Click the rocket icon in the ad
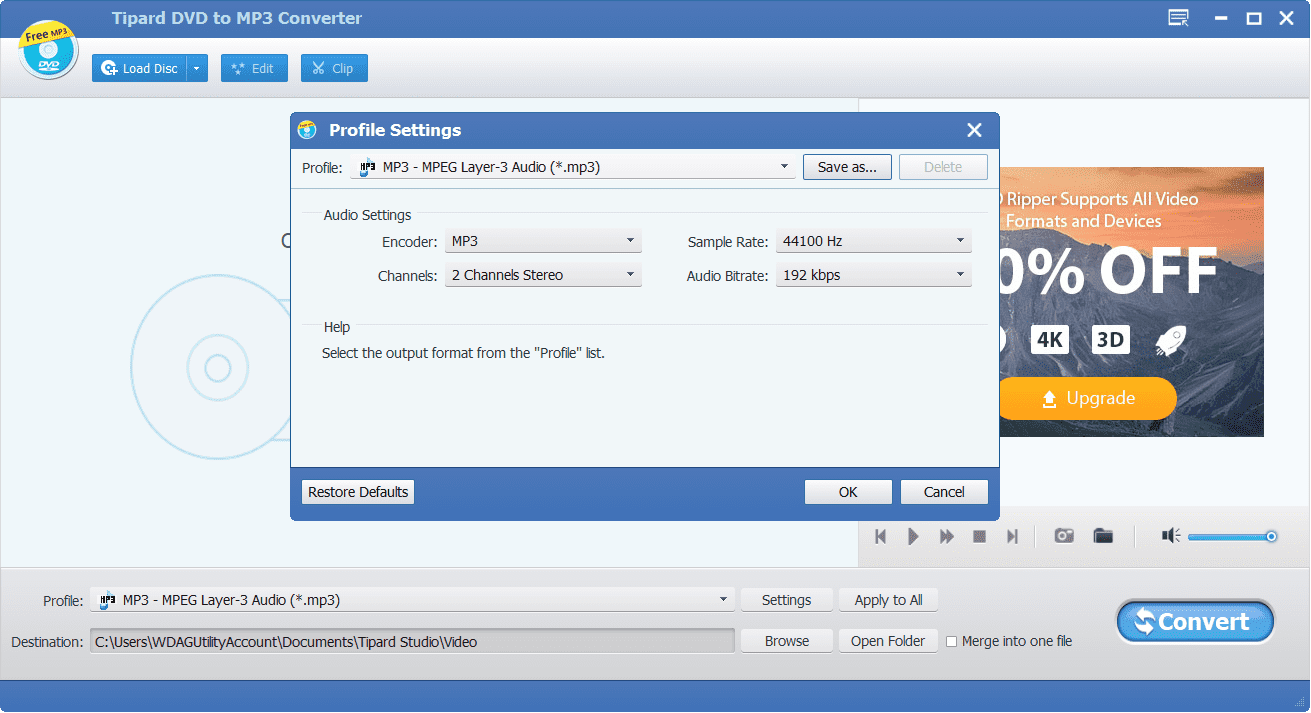 click(1171, 340)
